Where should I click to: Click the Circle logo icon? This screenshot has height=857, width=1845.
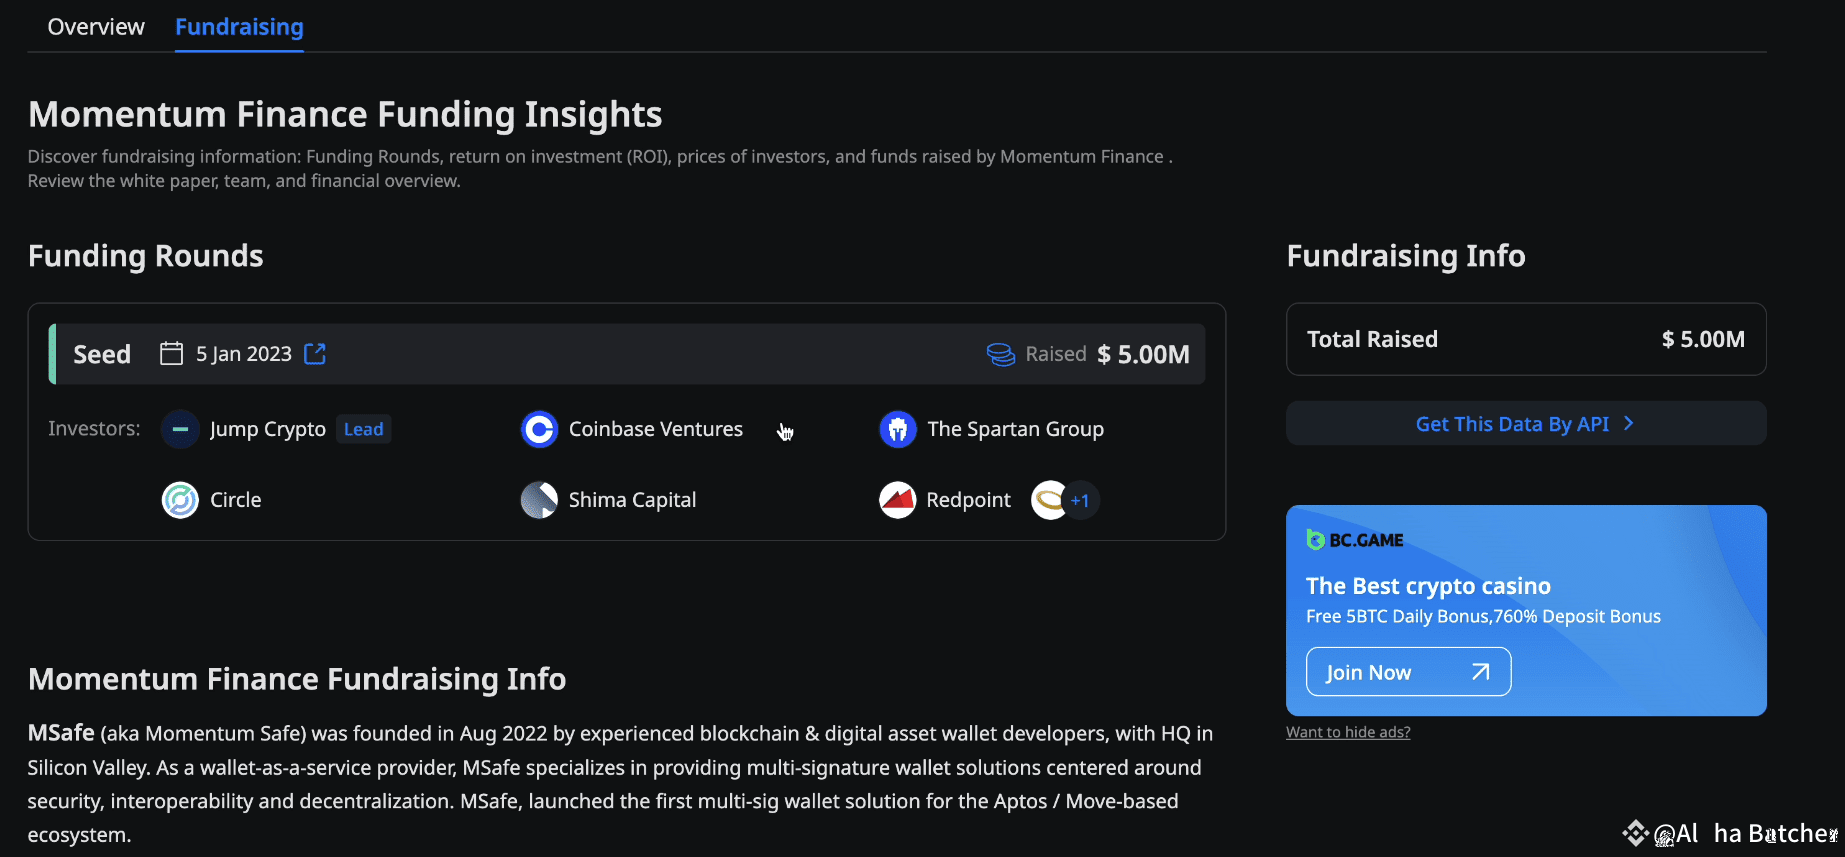(180, 500)
